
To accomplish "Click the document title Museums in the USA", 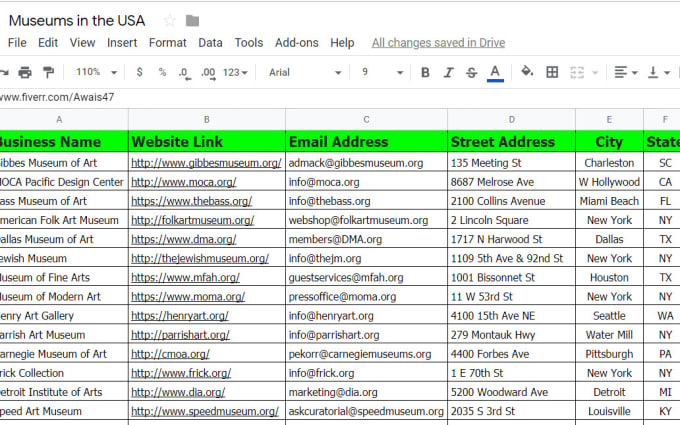I will coord(77,20).
